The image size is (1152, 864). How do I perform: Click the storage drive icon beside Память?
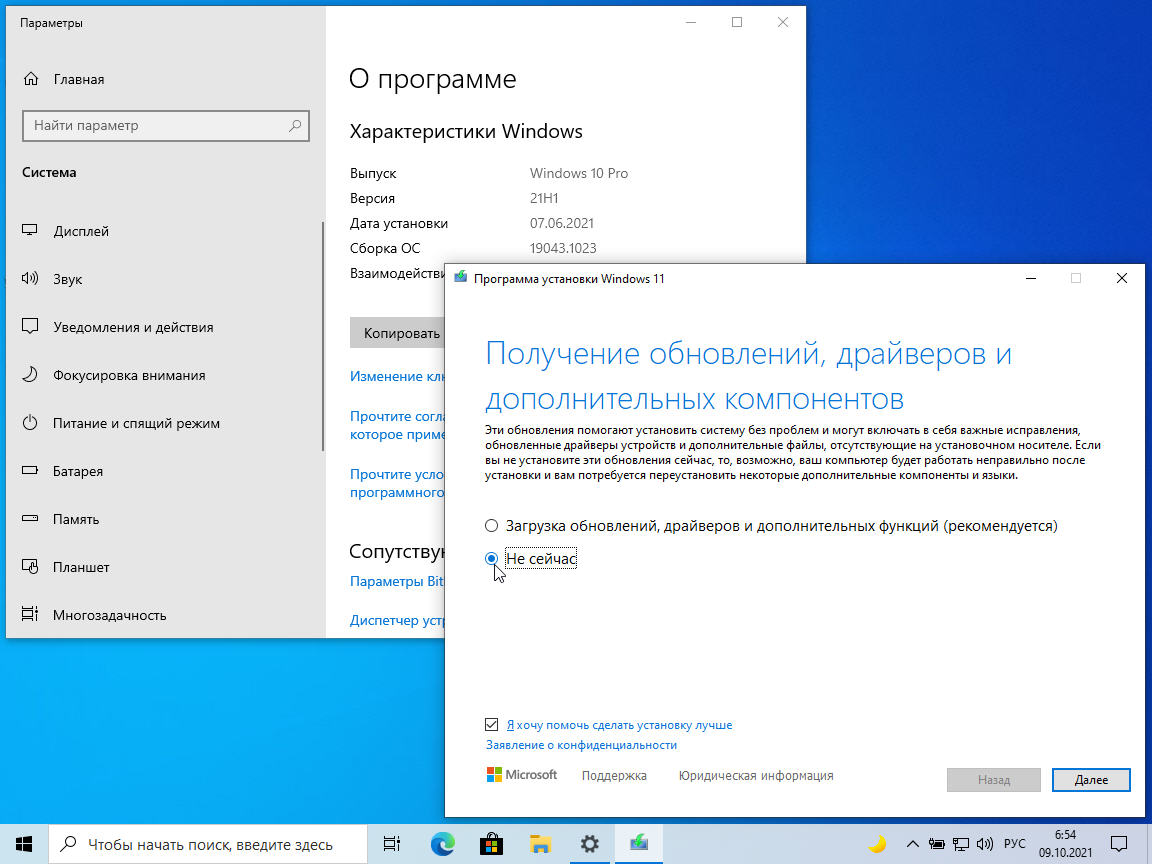pos(29,519)
